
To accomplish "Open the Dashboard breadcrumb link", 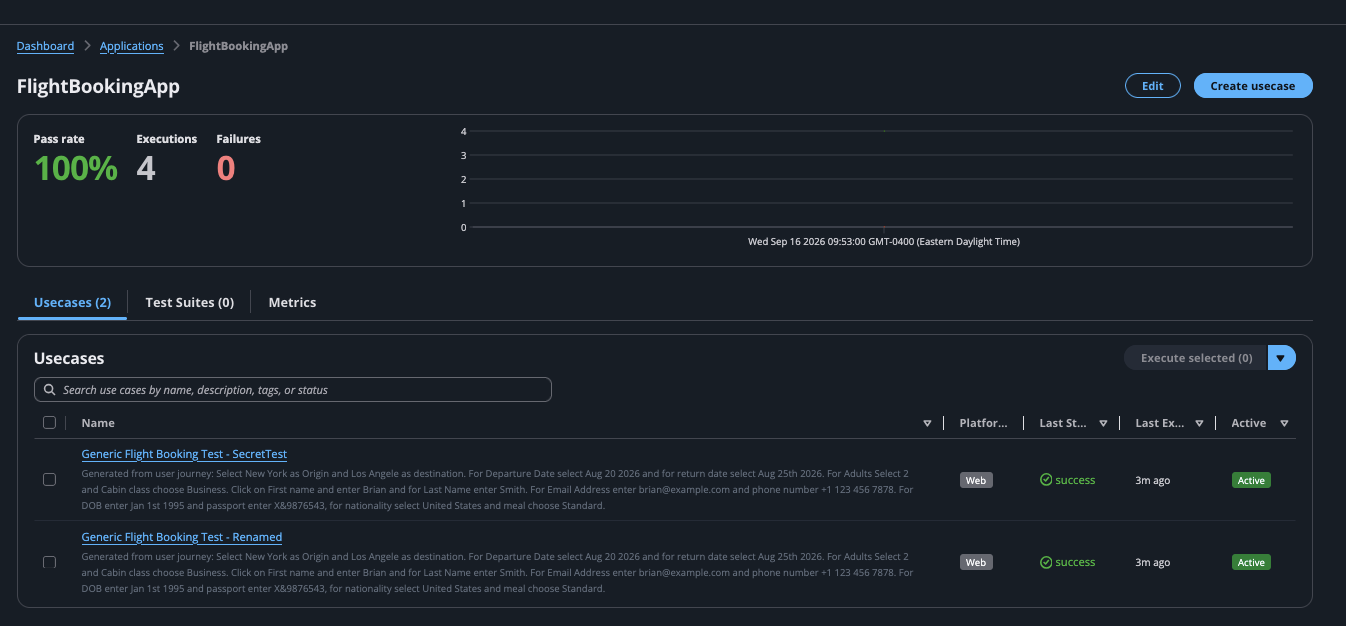I will coord(45,46).
